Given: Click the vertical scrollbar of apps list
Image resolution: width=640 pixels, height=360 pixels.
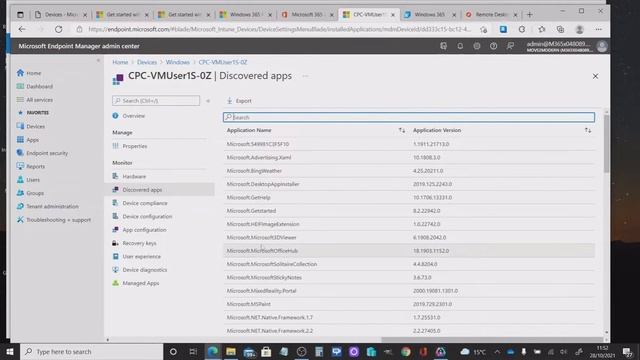Looking at the screenshot, I should pos(606,143).
